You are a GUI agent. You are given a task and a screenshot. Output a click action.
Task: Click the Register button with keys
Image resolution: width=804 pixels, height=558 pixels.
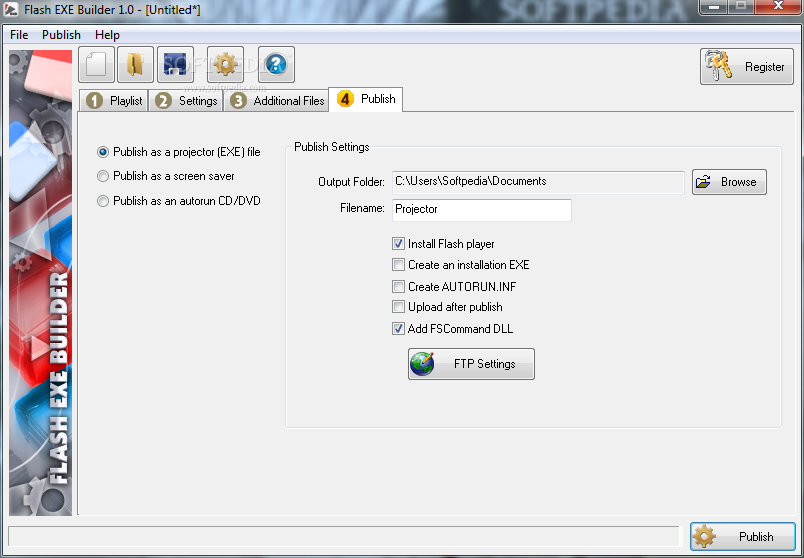tap(747, 67)
